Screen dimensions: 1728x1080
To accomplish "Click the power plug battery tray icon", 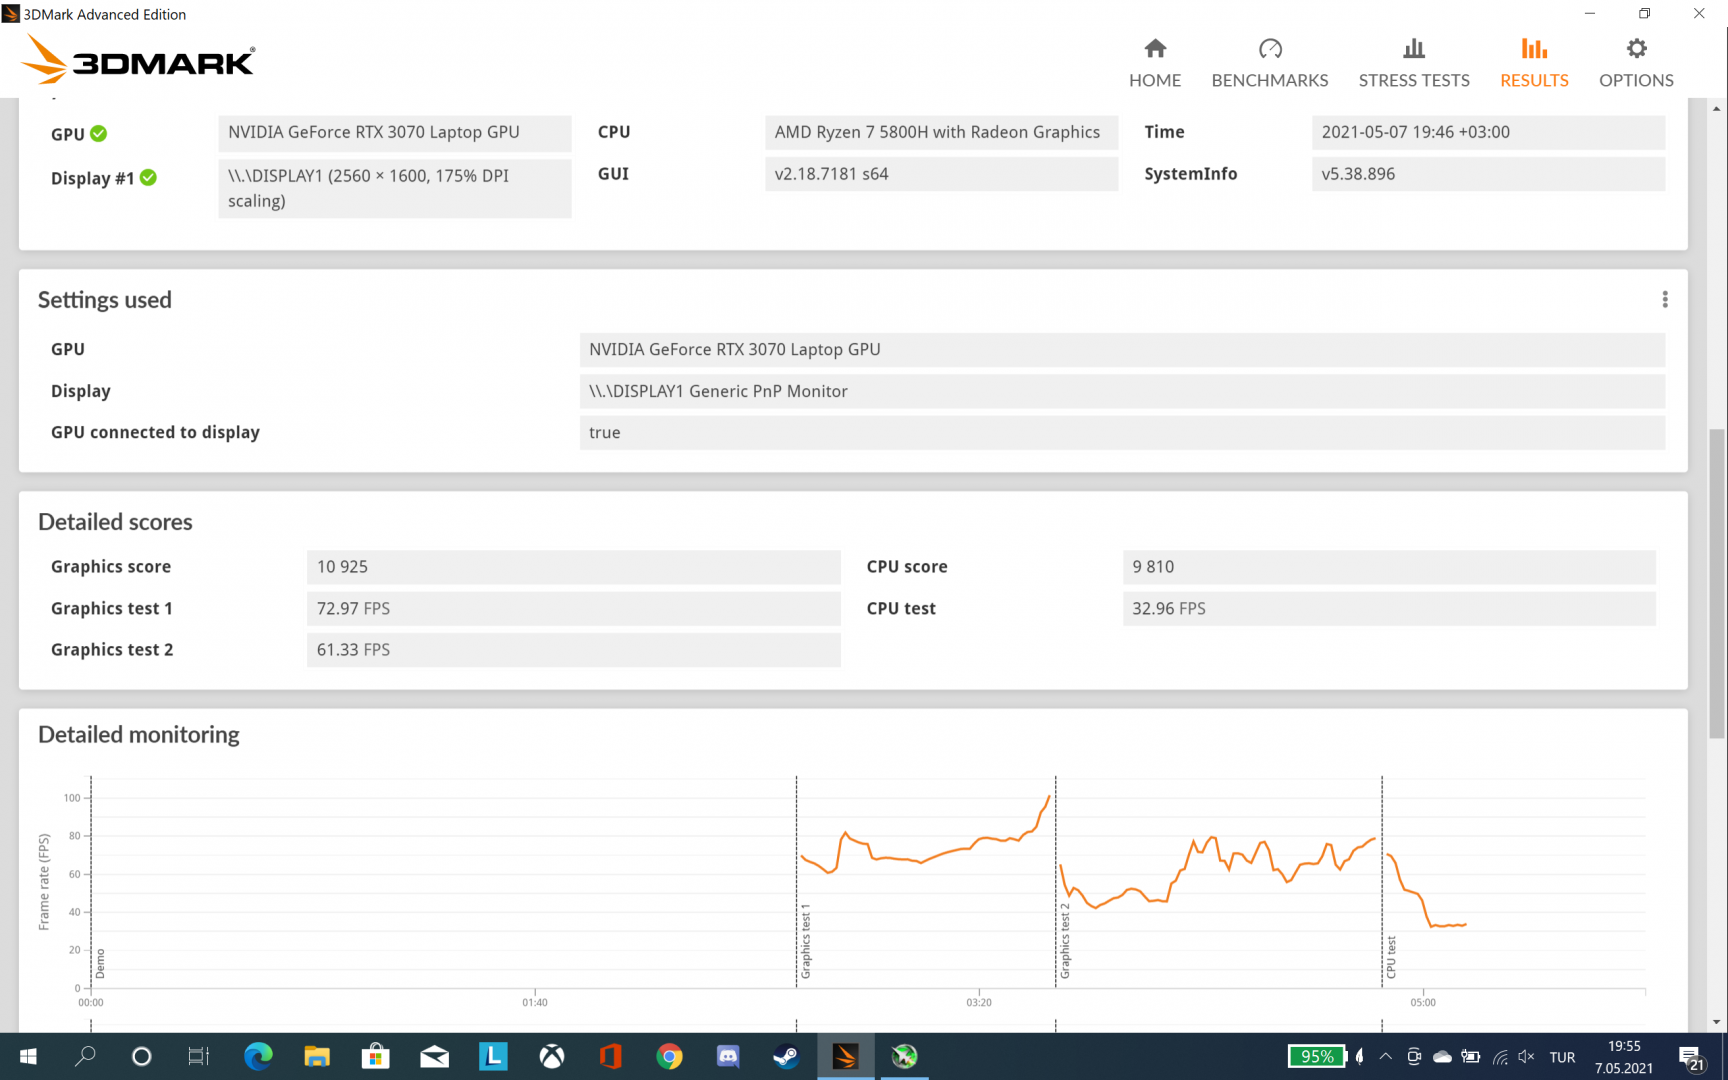I will click(x=1470, y=1056).
